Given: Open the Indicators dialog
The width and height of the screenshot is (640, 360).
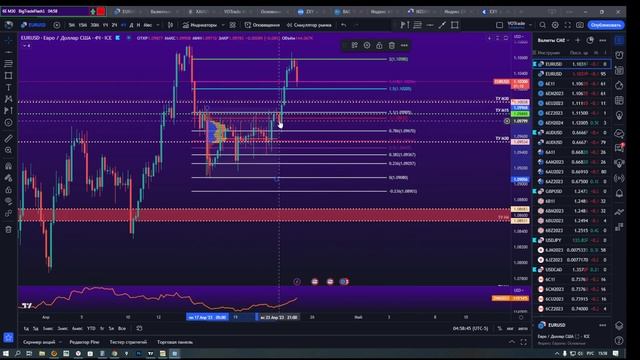Looking at the screenshot, I should click(200, 25).
